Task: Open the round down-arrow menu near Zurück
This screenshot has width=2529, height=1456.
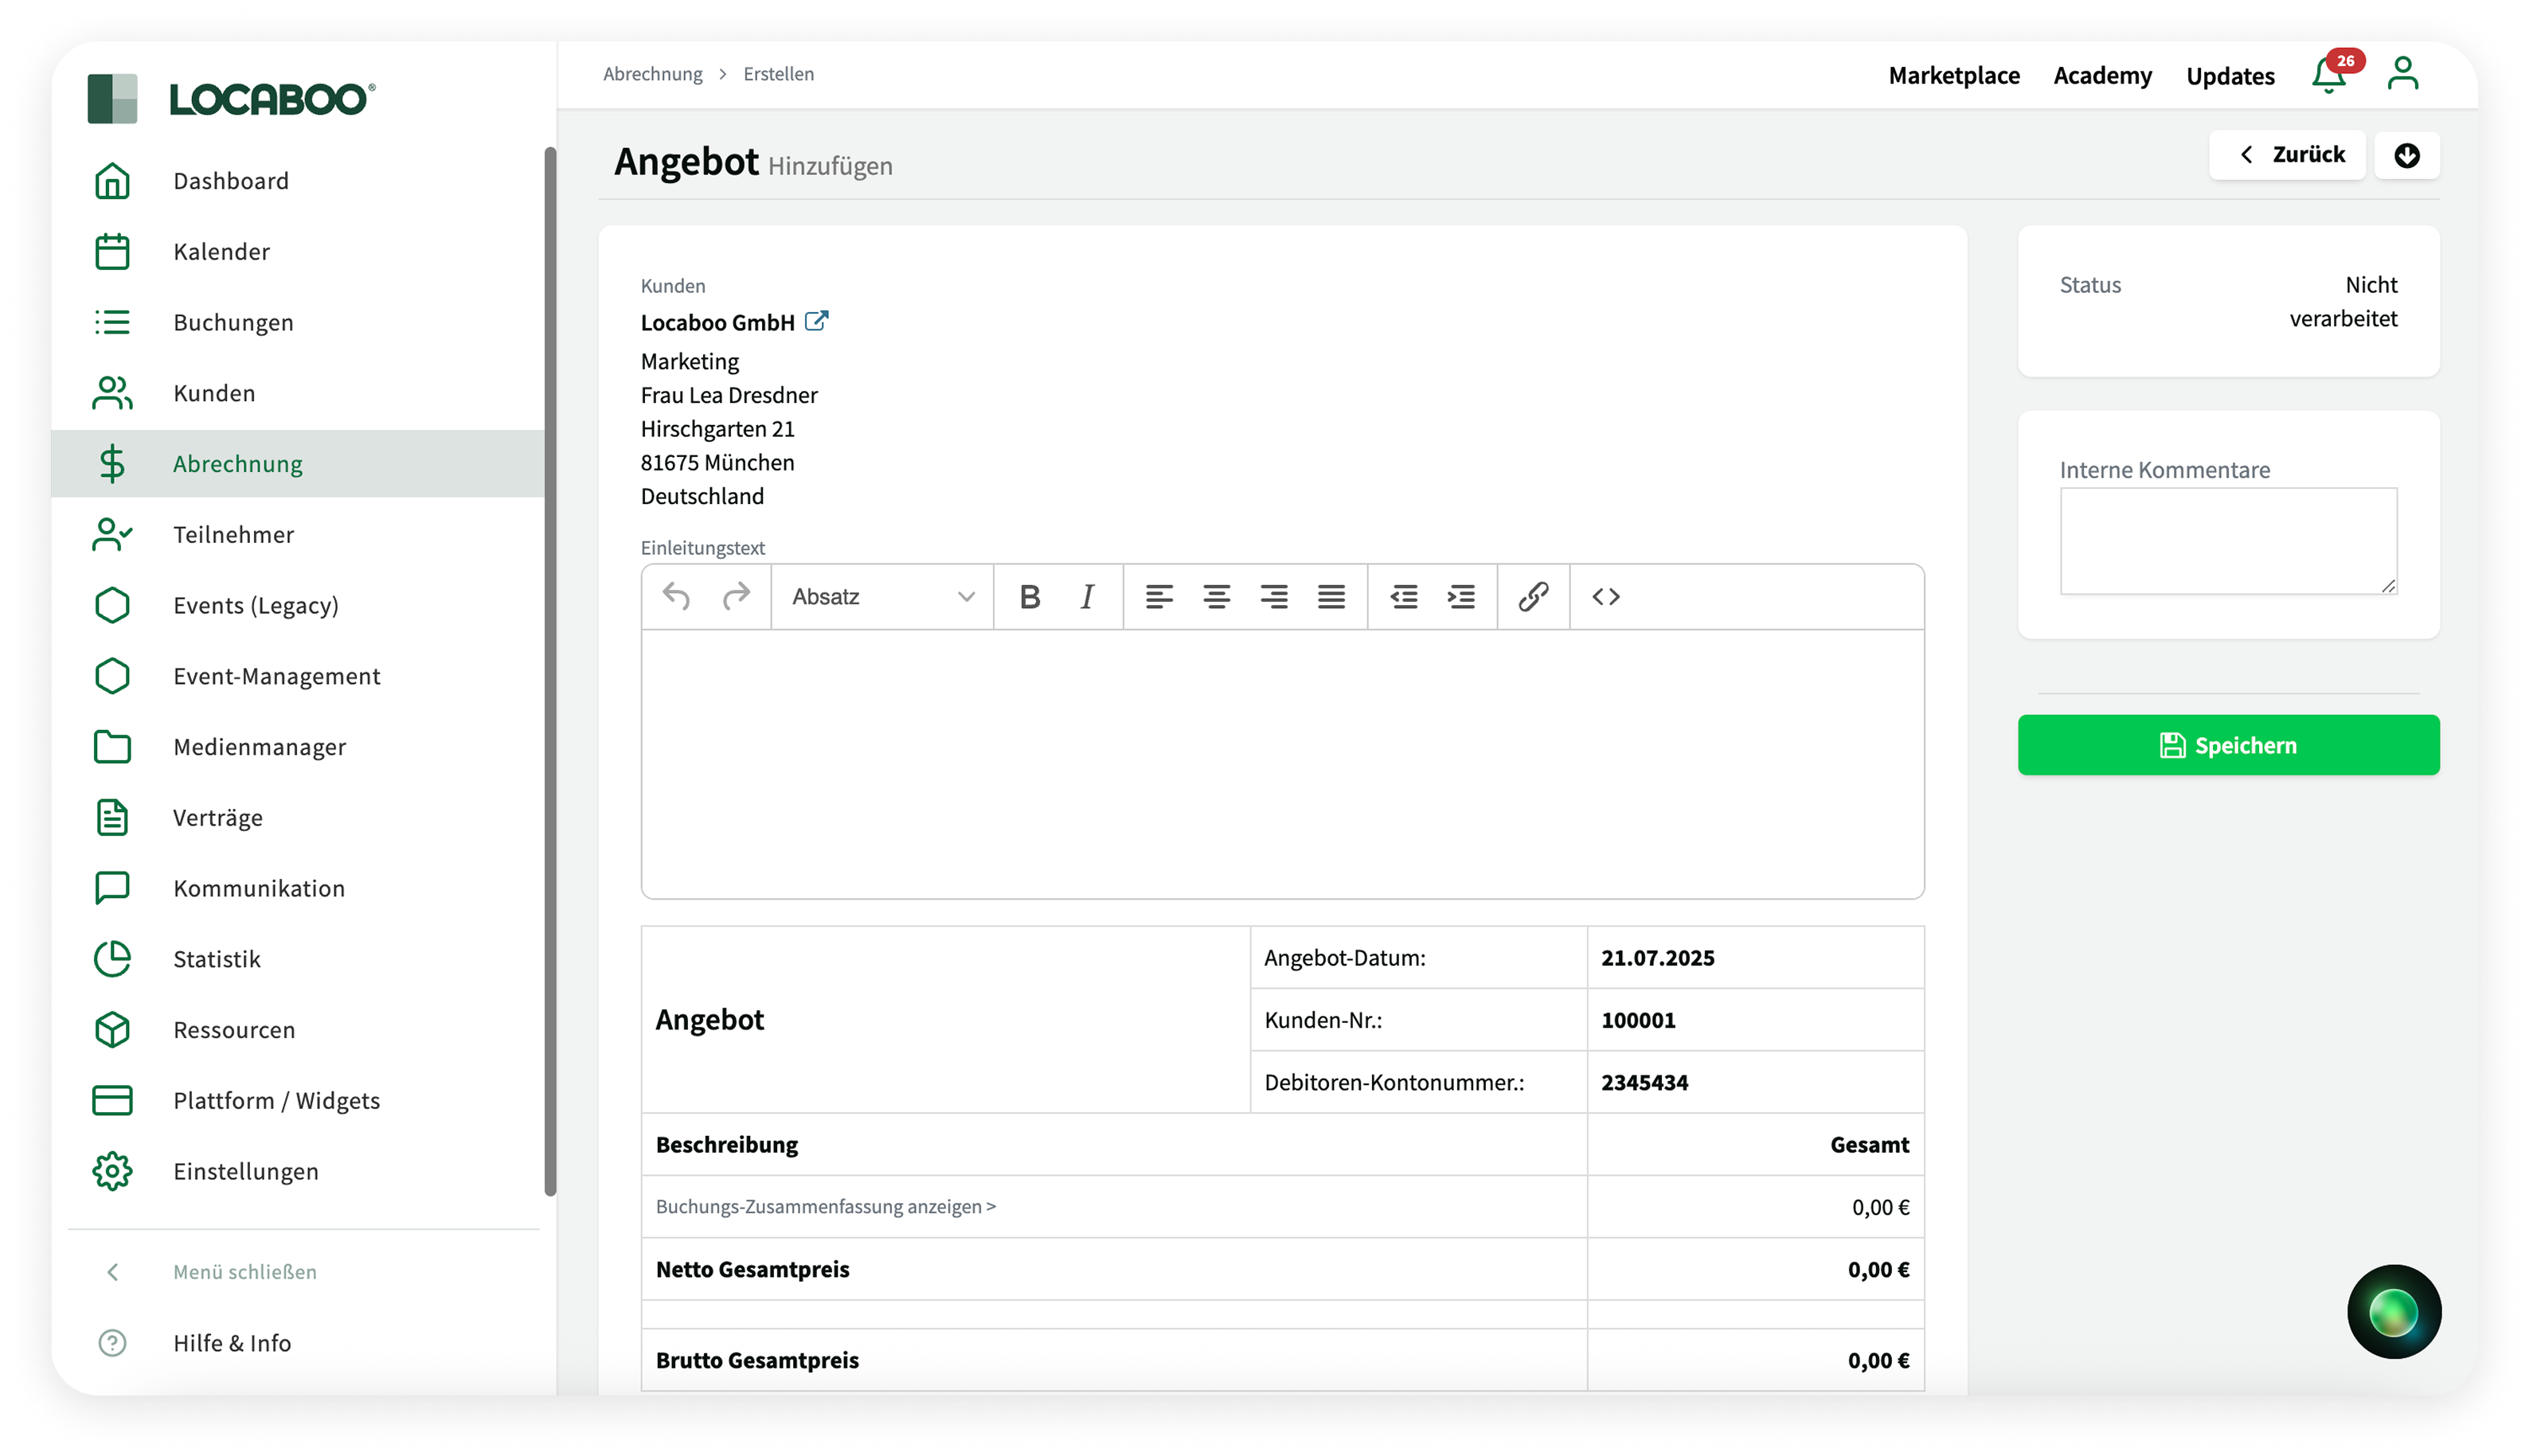Action: coord(2406,155)
